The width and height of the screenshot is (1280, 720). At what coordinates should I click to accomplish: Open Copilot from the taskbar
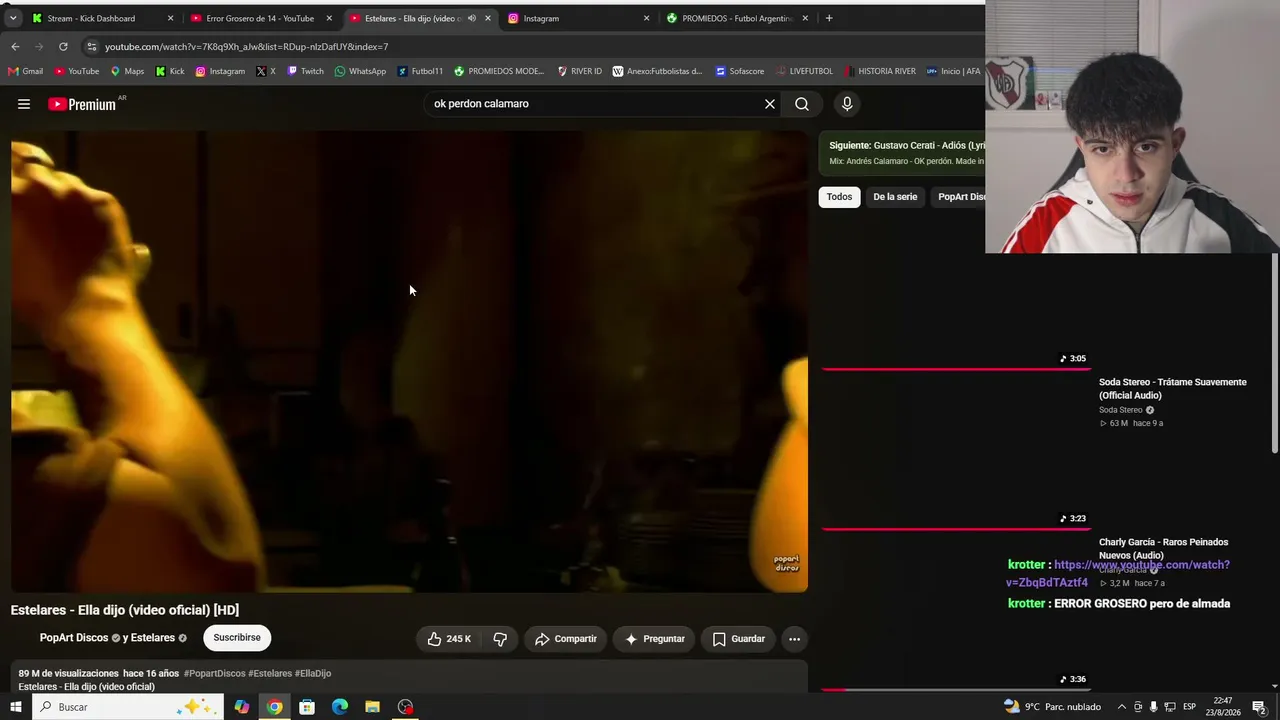(242, 707)
